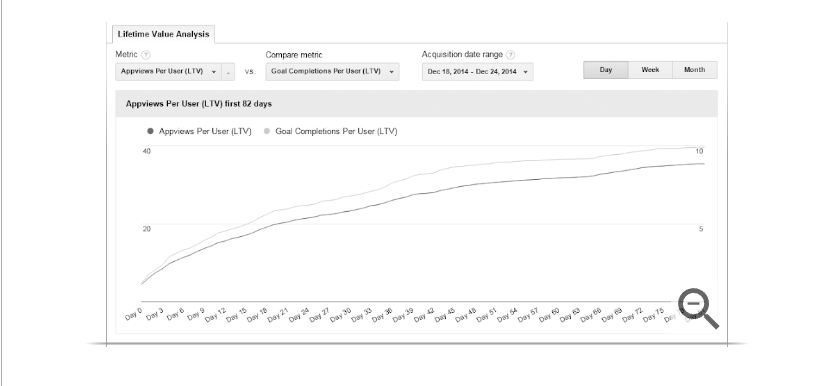Switch granularity to Week

pos(651,70)
